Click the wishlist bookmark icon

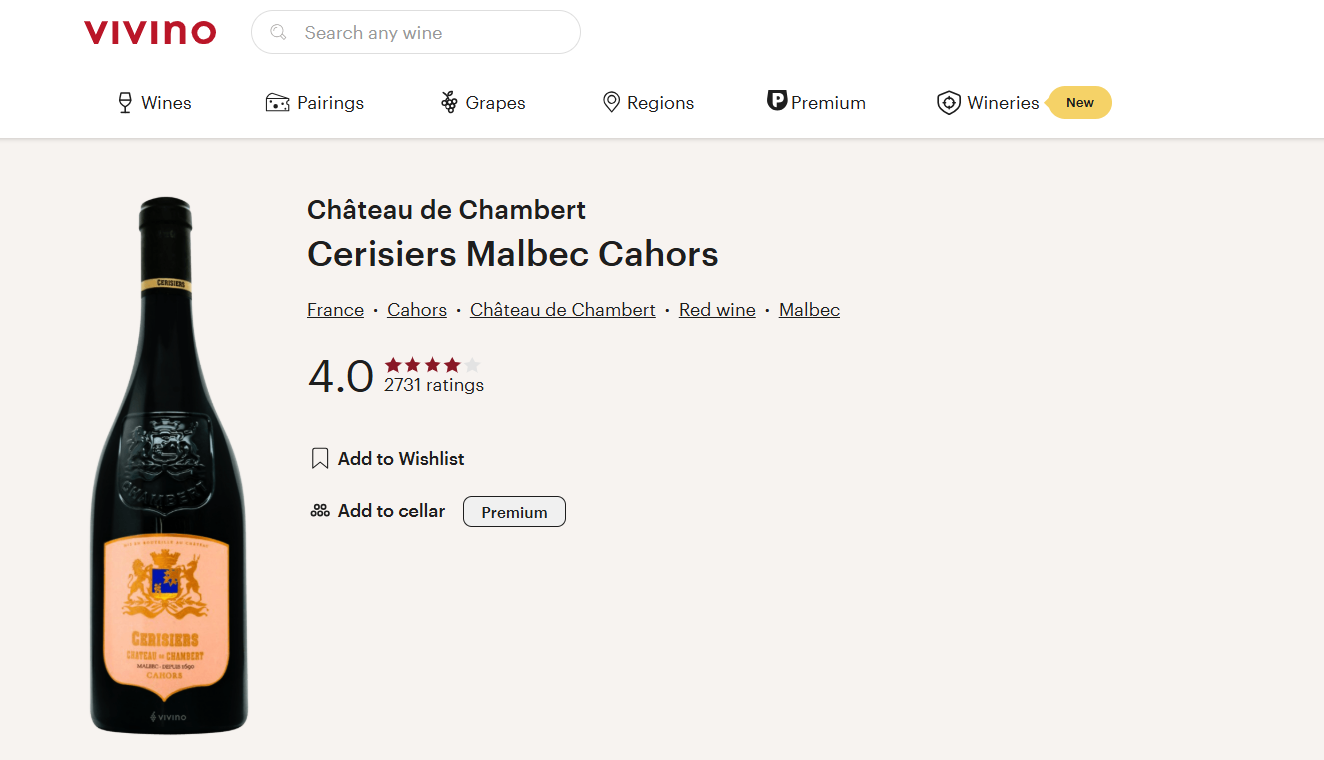coord(320,459)
